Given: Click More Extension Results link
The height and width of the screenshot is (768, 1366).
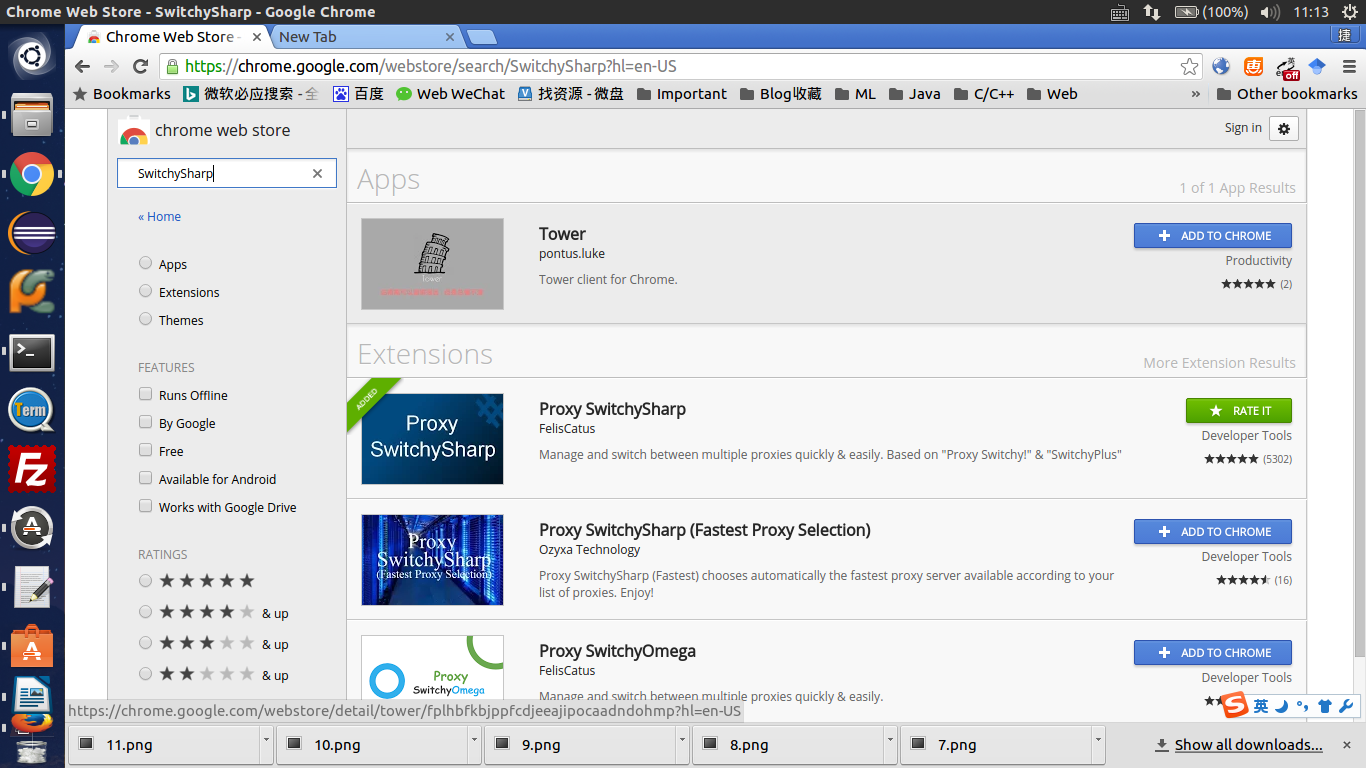Looking at the screenshot, I should (1219, 363).
